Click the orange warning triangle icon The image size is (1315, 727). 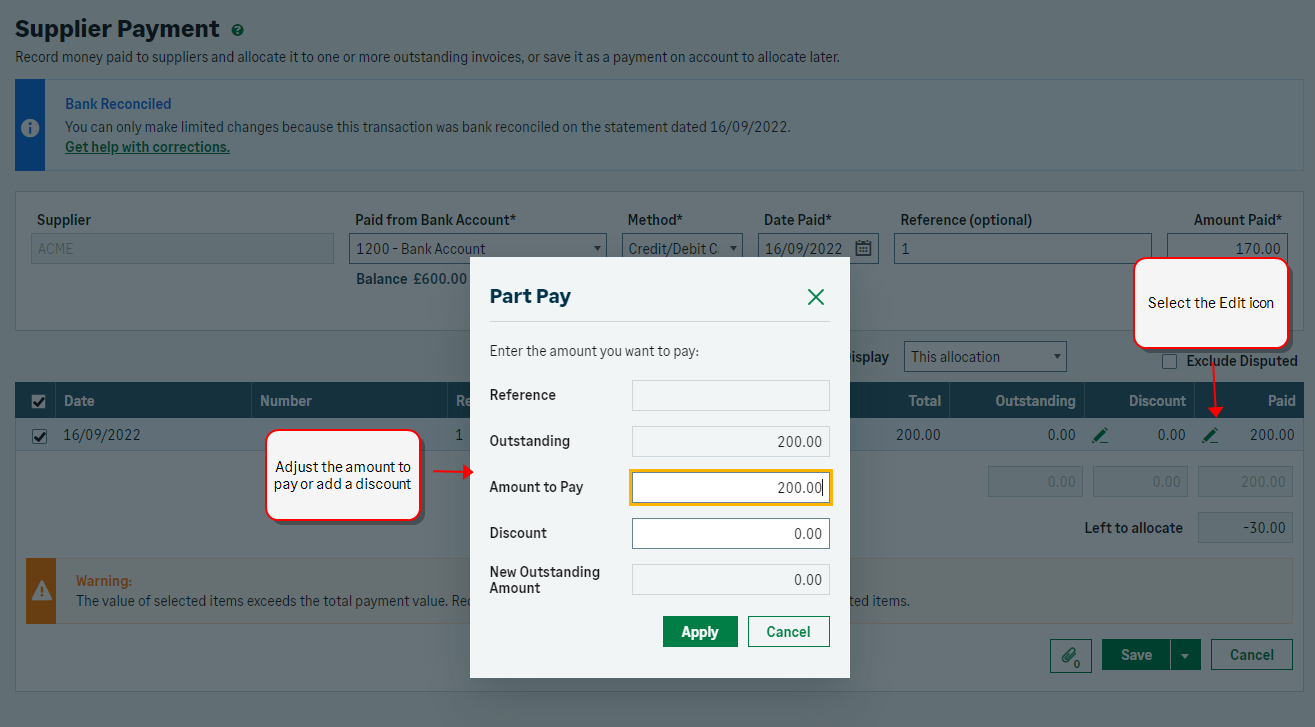coord(41,591)
